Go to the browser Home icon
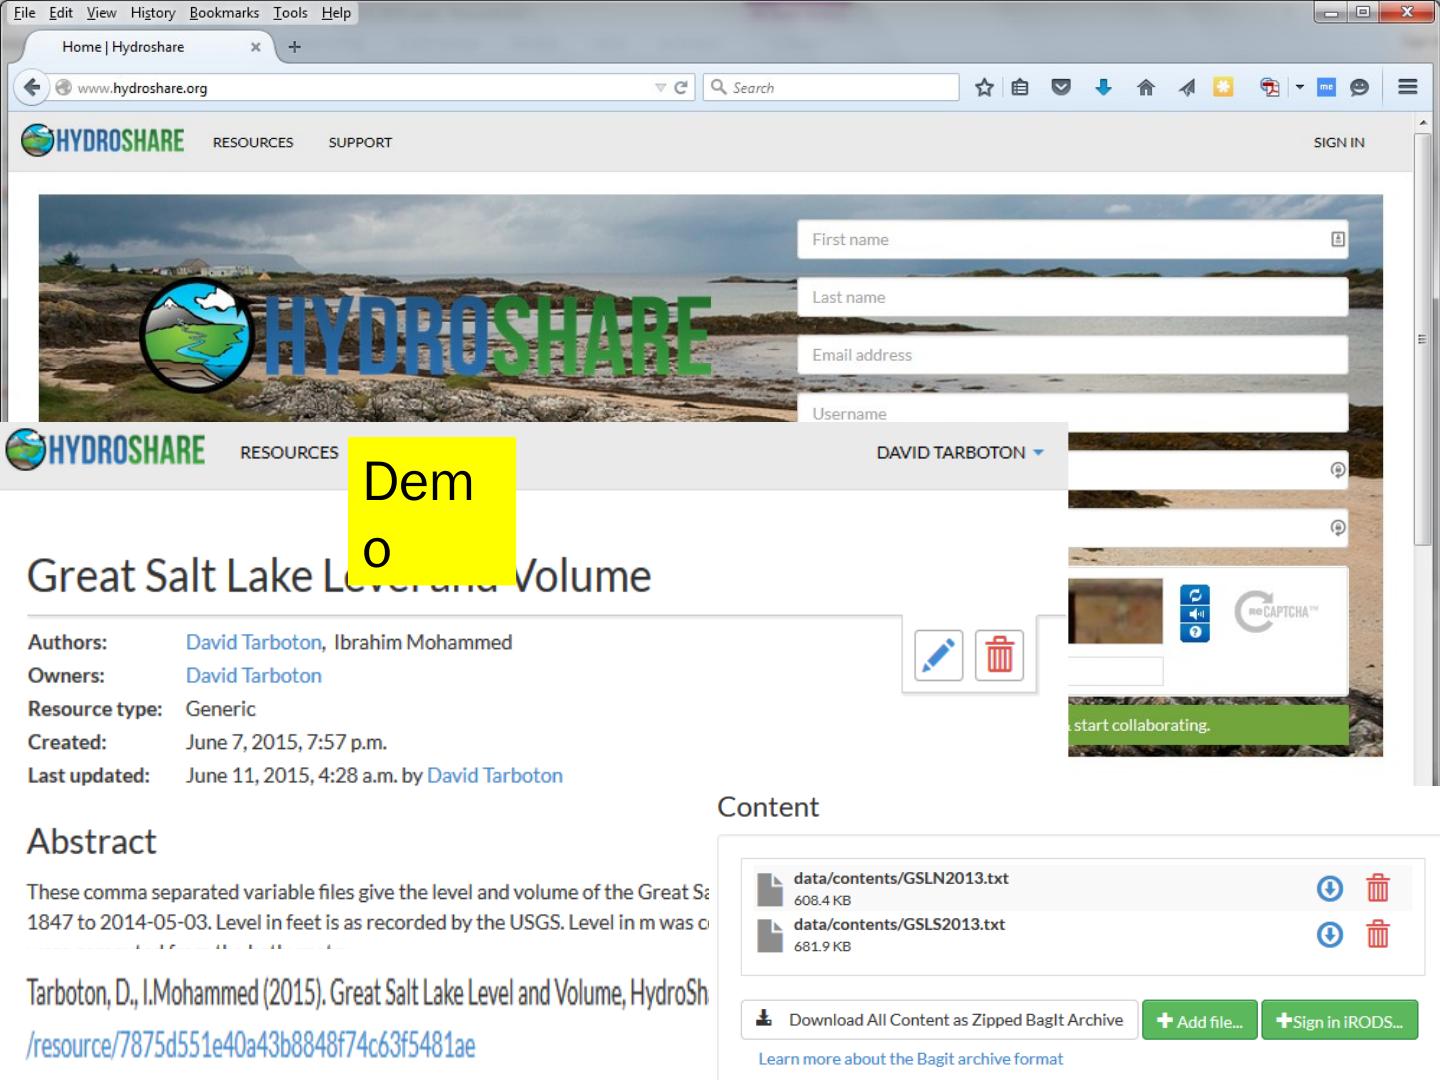The image size is (1440, 1080). pos(1146,87)
